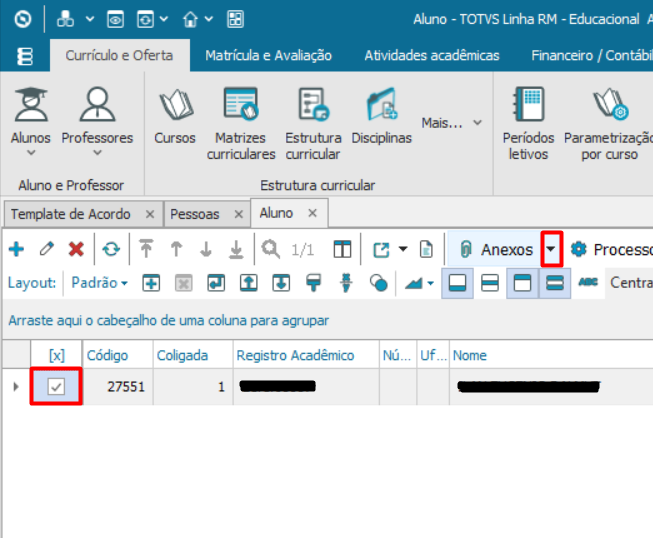Open Estrutura curricular from the ribbon

pos(313,122)
